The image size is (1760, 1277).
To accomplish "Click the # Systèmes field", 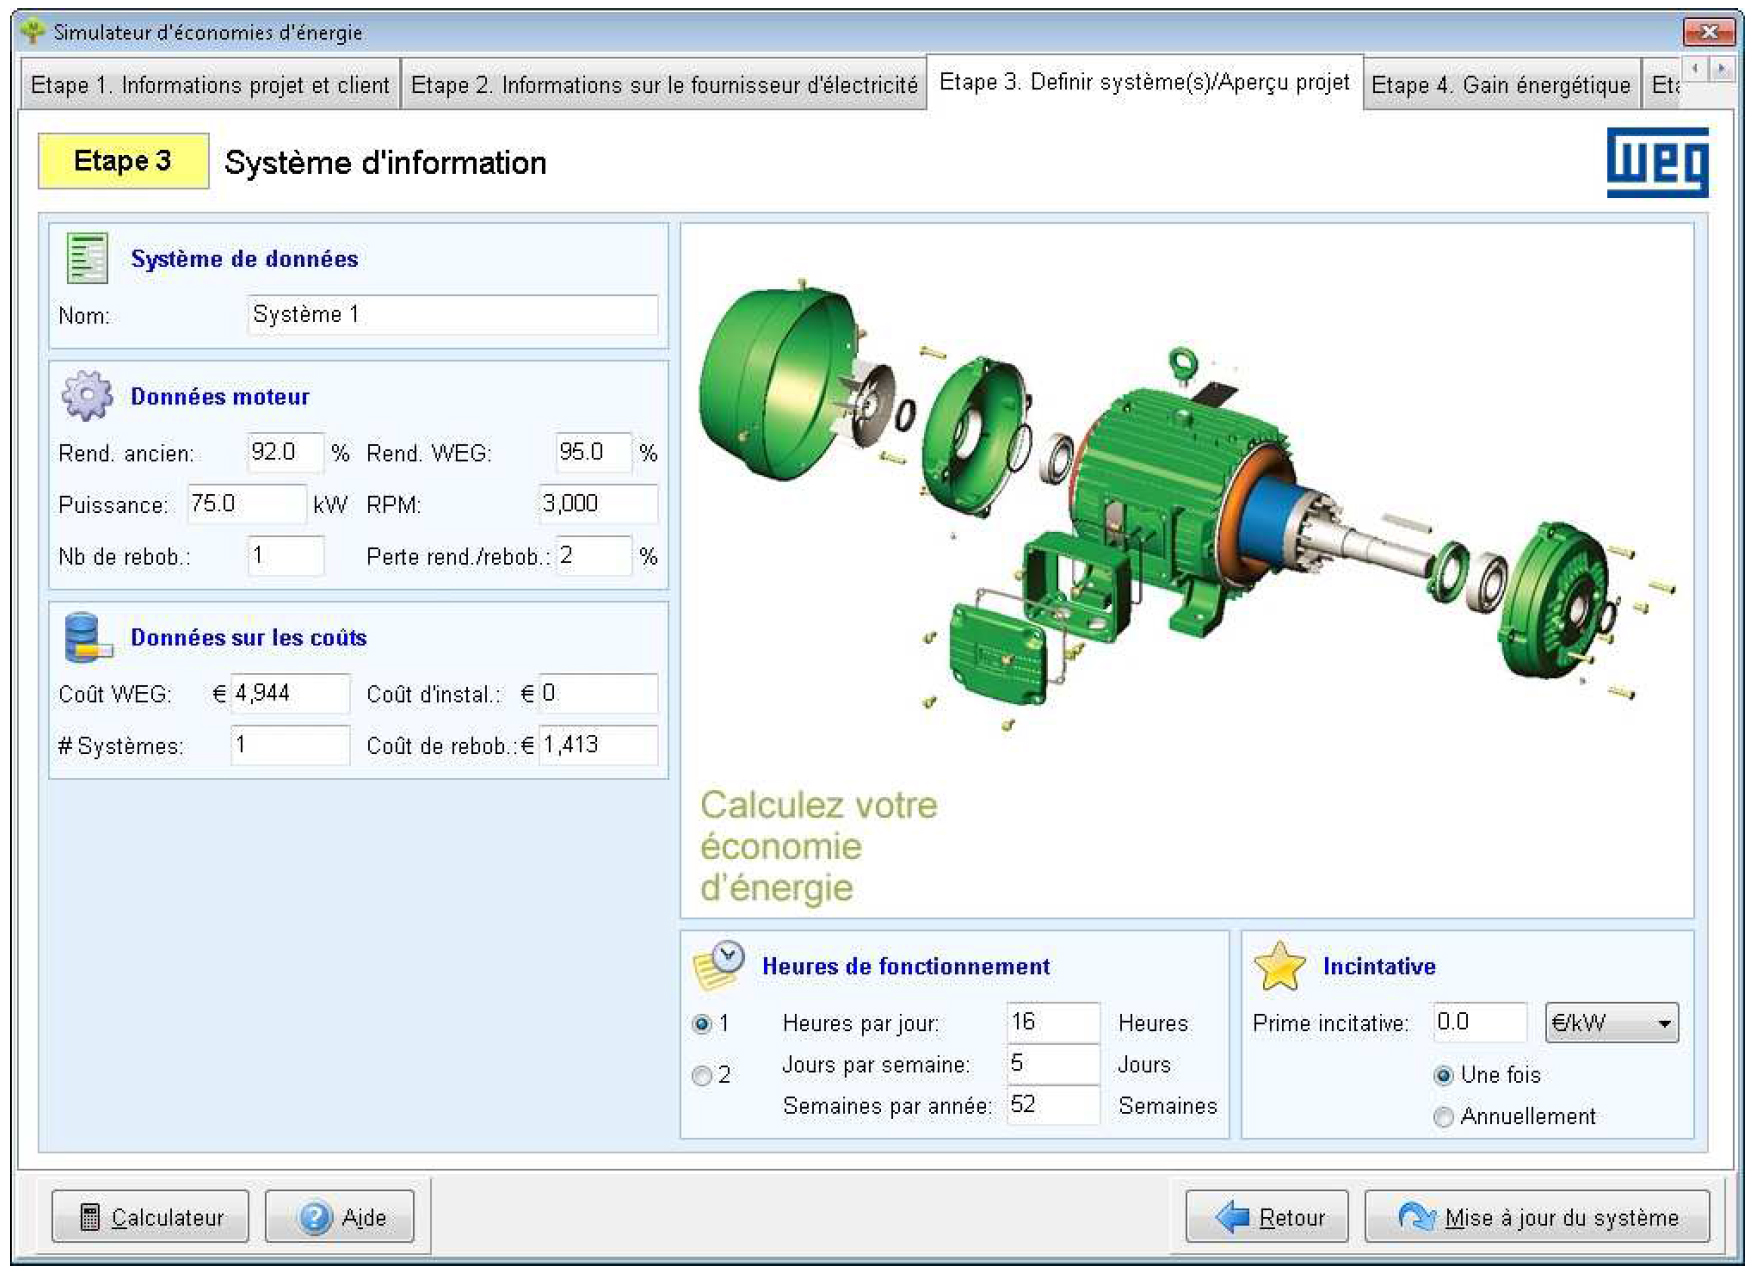I will point(290,745).
